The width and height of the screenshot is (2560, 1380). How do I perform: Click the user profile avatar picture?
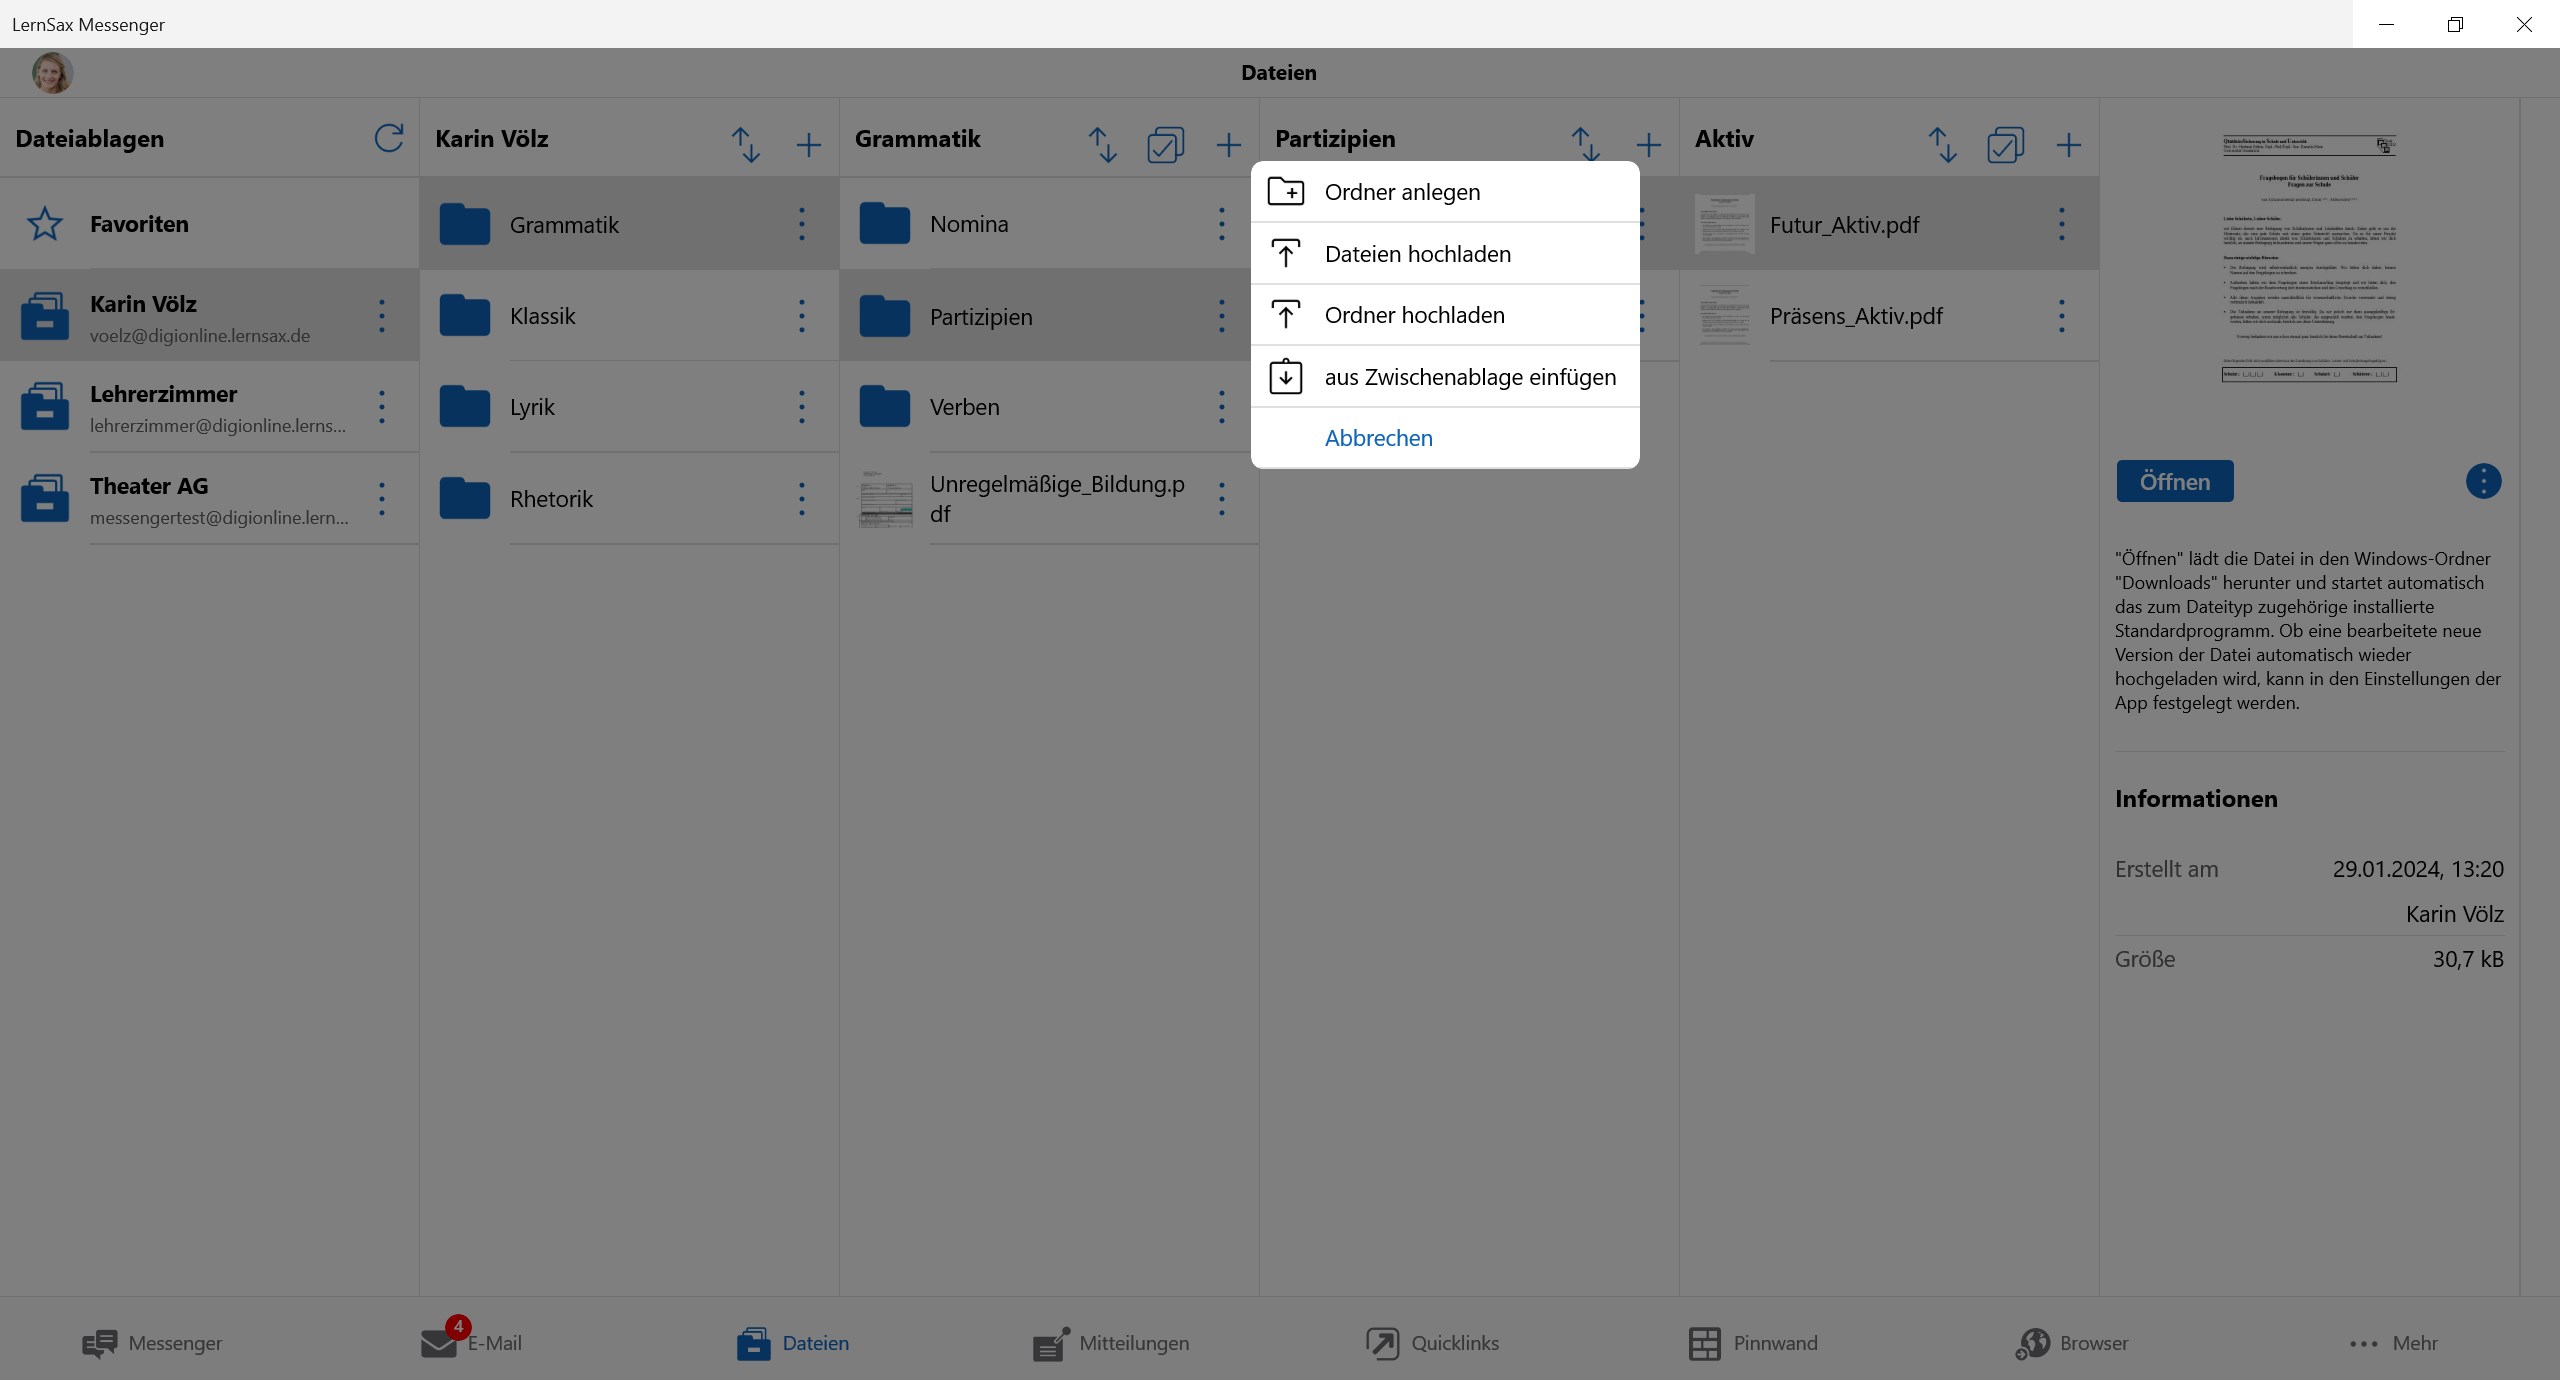52,73
